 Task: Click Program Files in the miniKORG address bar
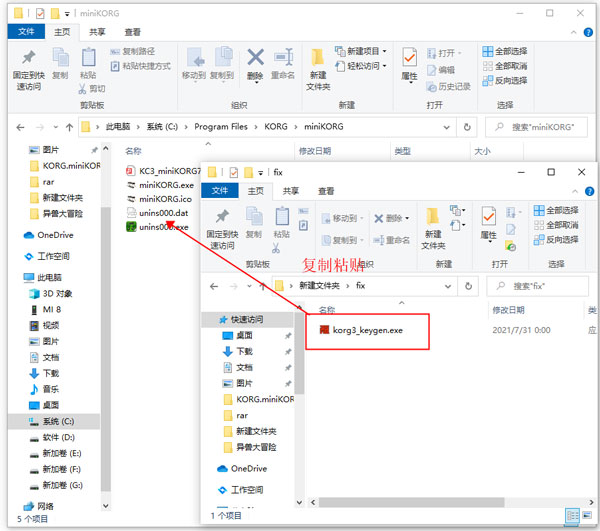[221, 127]
